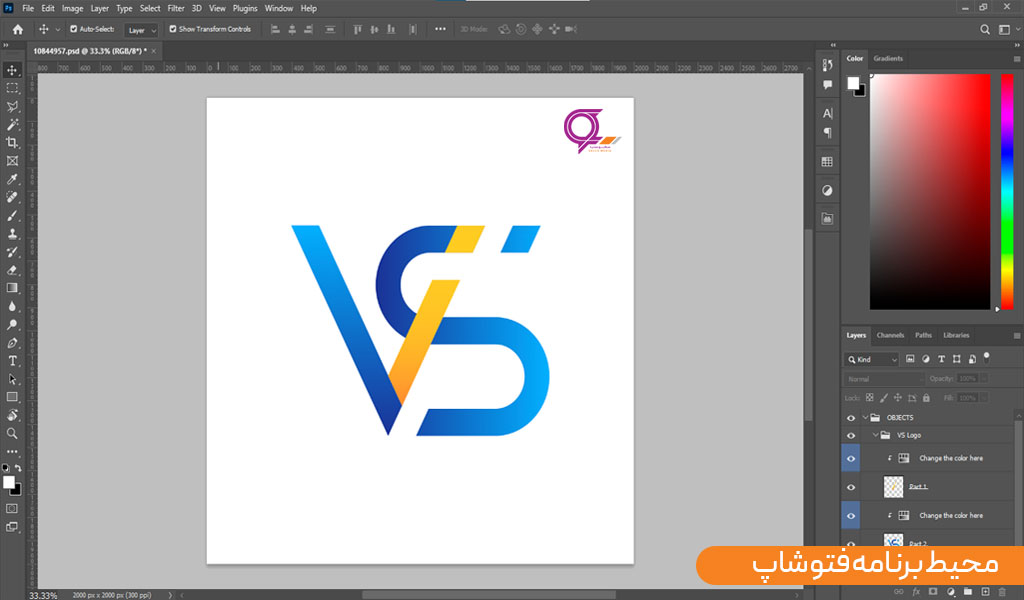
Task: Hide the Change the color here layer below Part 1
Action: click(850, 516)
